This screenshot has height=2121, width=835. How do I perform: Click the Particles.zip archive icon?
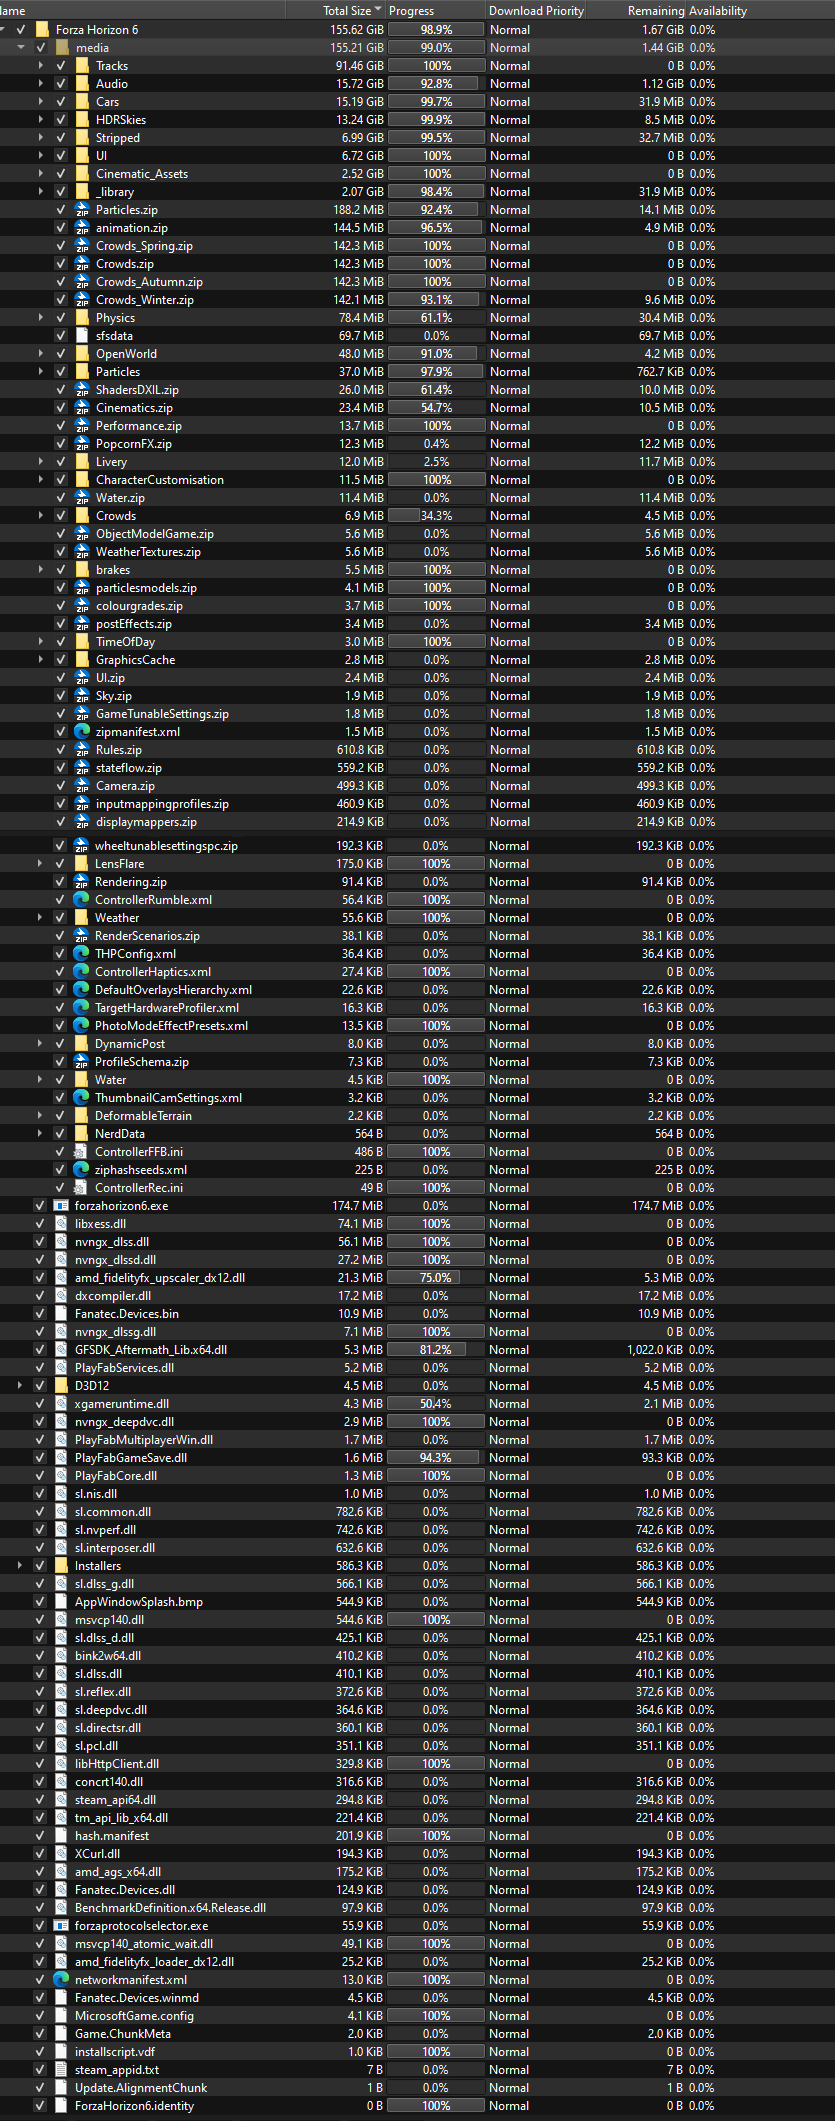(x=82, y=210)
